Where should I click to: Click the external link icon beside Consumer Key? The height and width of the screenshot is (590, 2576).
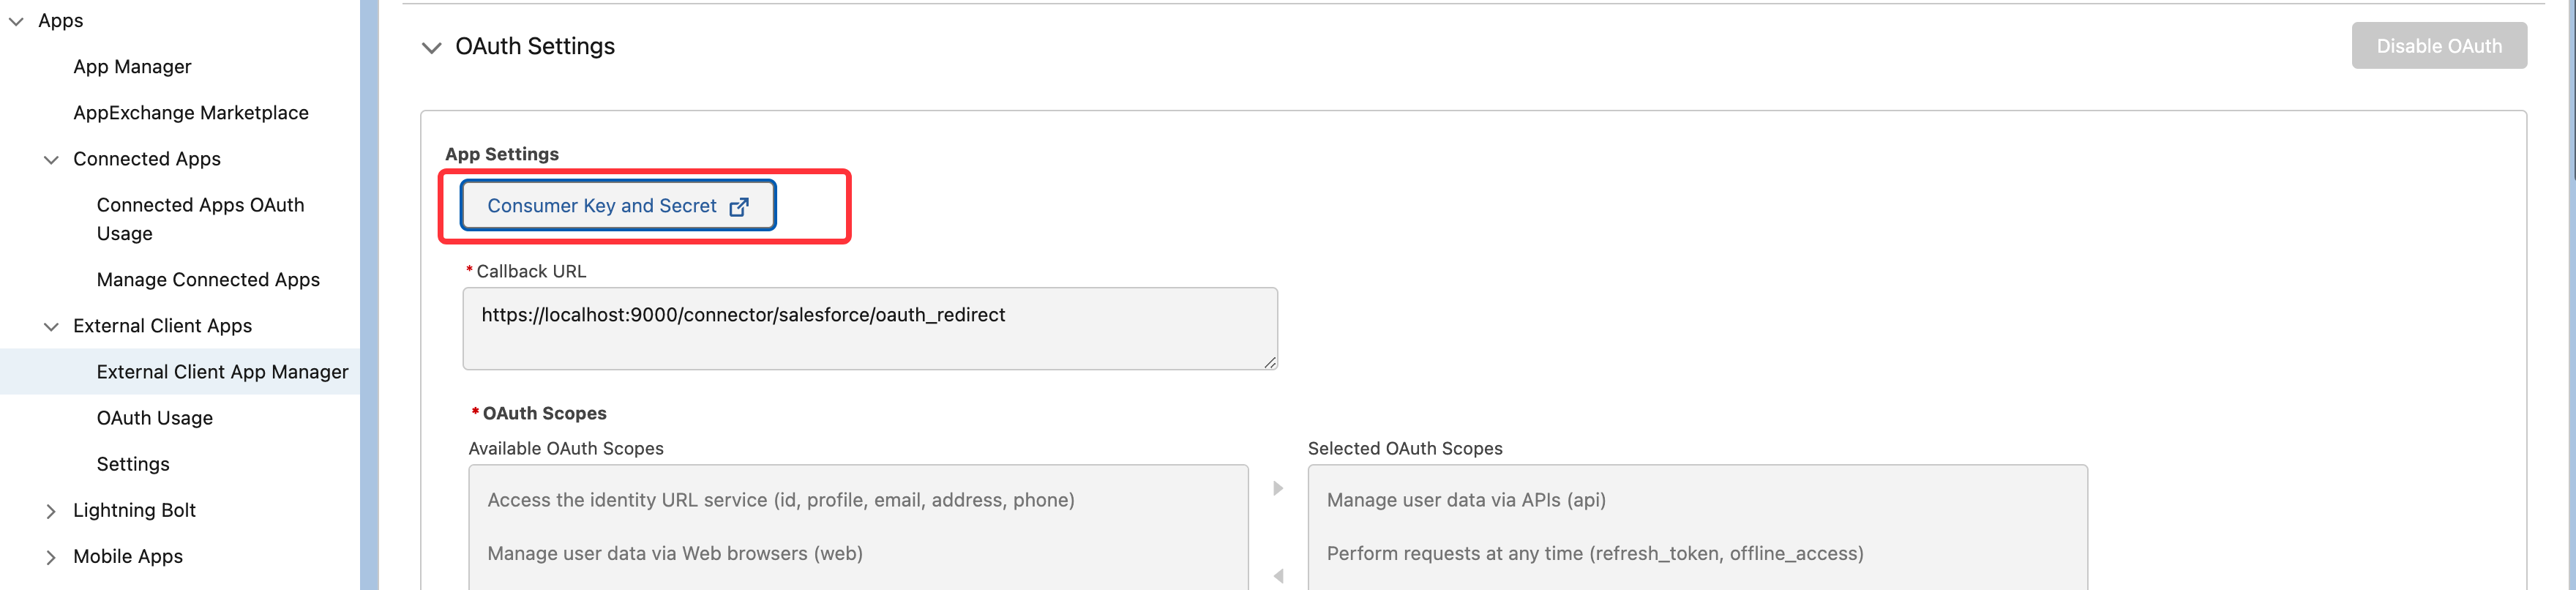739,207
